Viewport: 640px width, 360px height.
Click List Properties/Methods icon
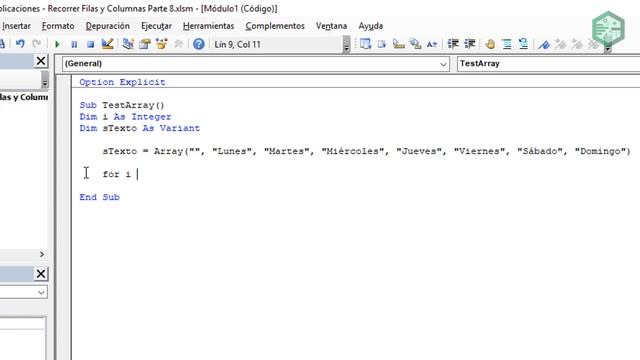point(365,44)
